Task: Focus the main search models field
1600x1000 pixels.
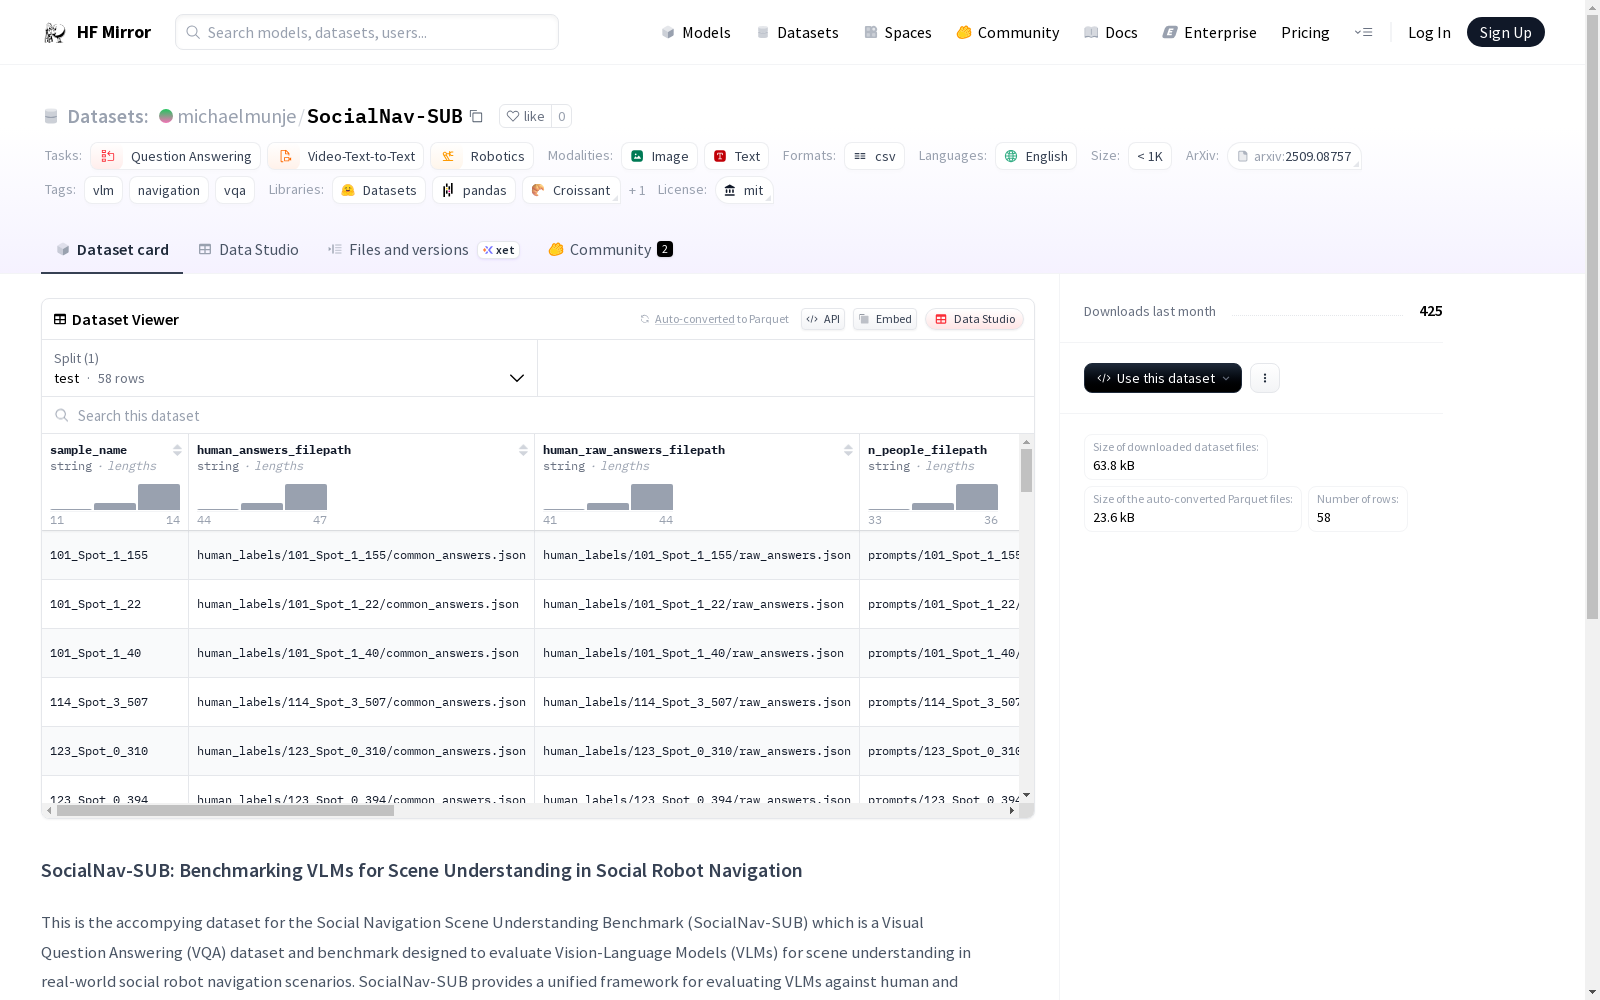Action: pos(367,32)
